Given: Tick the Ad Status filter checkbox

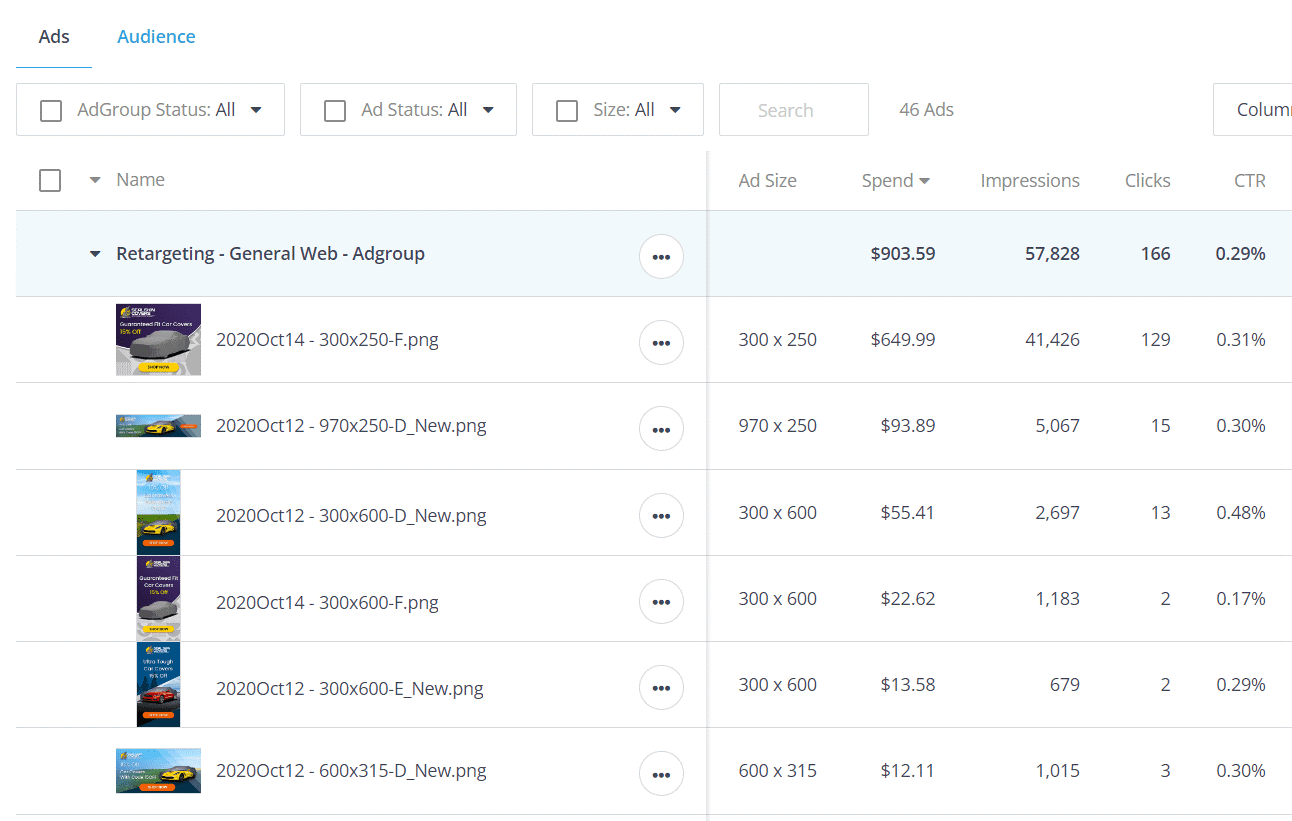Looking at the screenshot, I should [x=335, y=110].
